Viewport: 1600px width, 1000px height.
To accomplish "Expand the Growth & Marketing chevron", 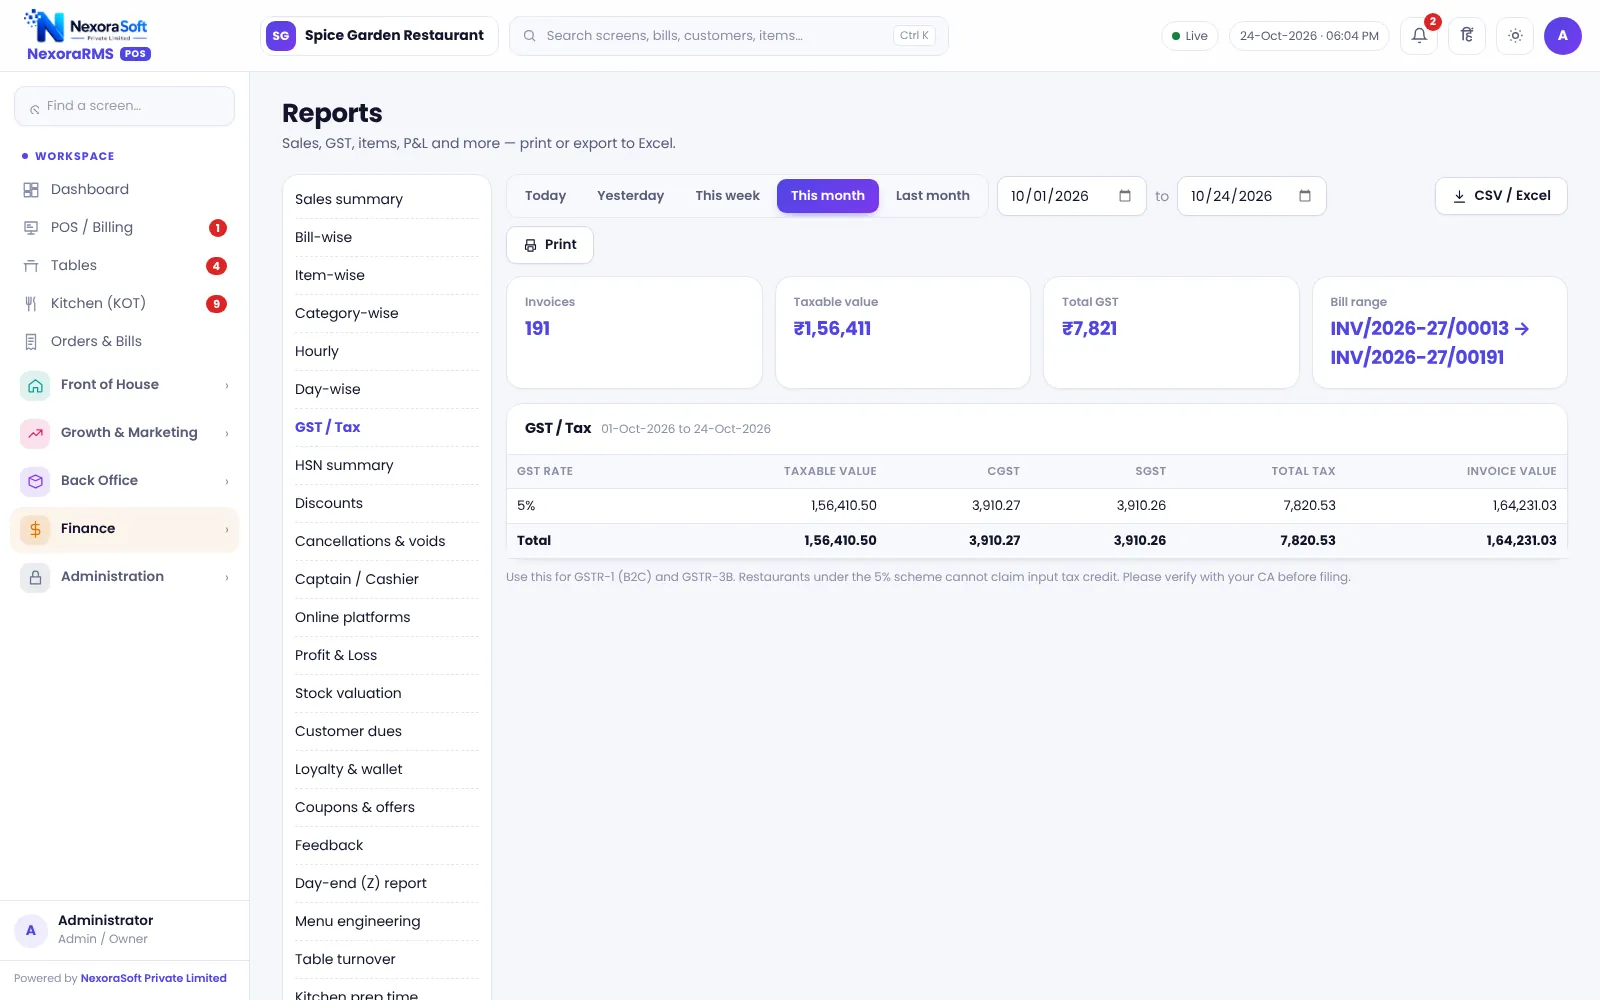I will tap(227, 433).
